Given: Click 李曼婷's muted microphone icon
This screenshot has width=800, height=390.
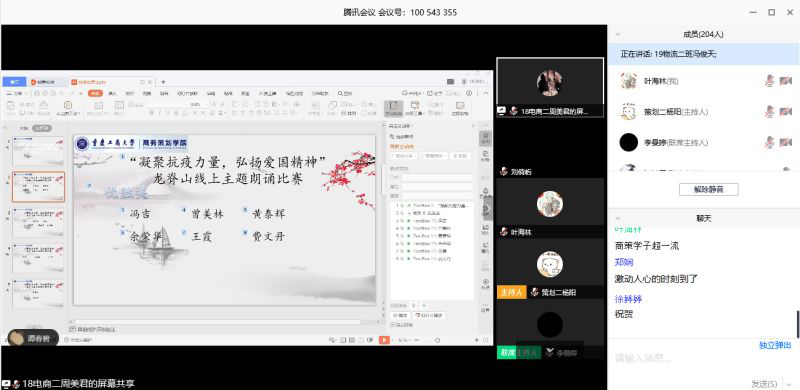Looking at the screenshot, I should point(769,142).
